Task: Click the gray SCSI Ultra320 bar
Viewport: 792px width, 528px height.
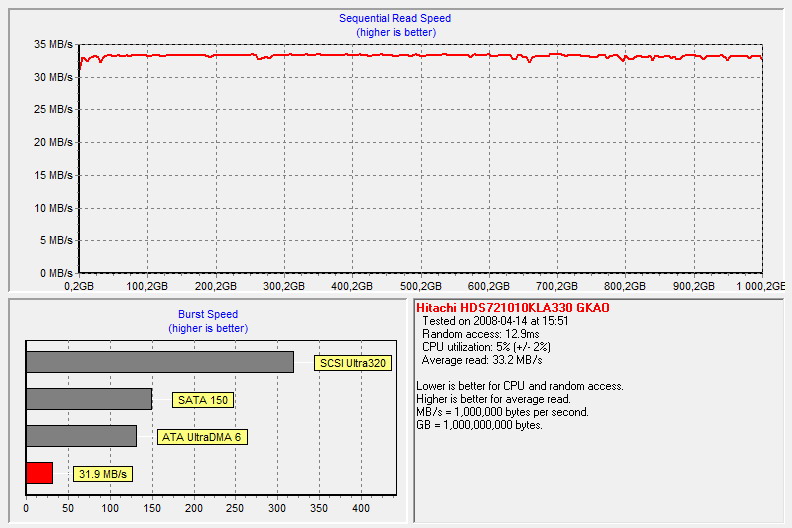Action: point(160,362)
